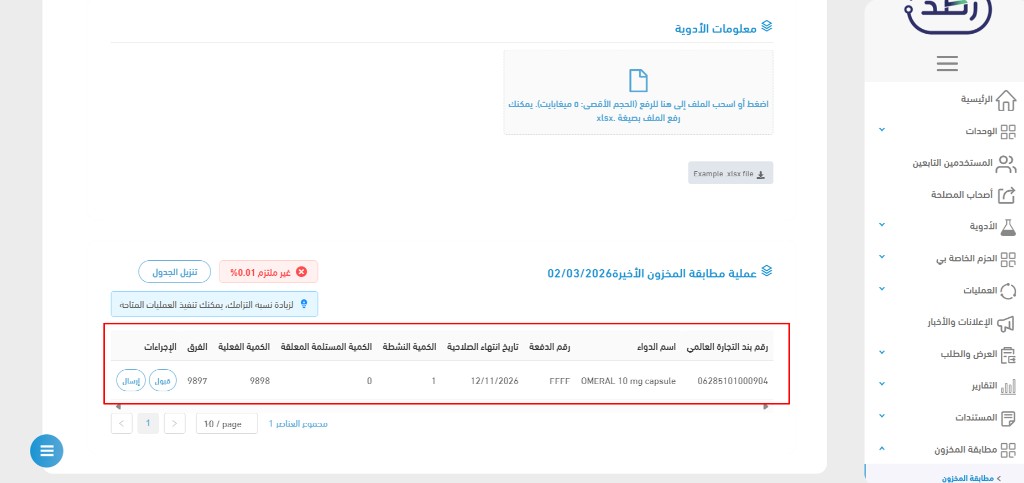Screen dimensions: 1024x483
Task: Expand the العرض والطلب chevron
Action: click(882, 352)
